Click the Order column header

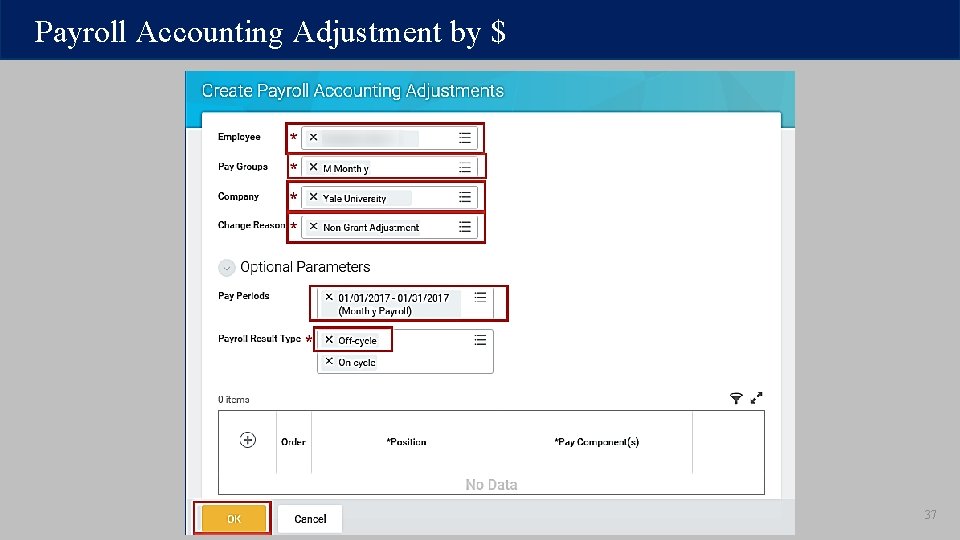click(x=293, y=442)
